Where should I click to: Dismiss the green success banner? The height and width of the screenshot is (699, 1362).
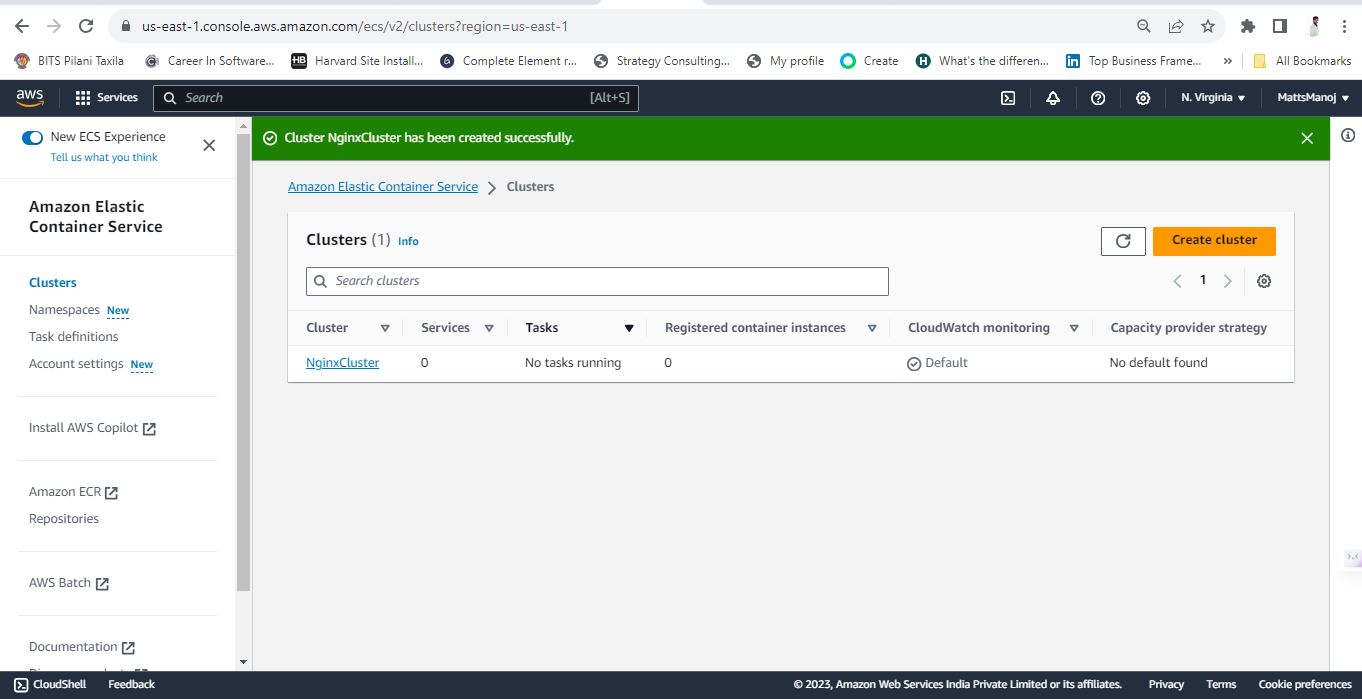(1307, 138)
